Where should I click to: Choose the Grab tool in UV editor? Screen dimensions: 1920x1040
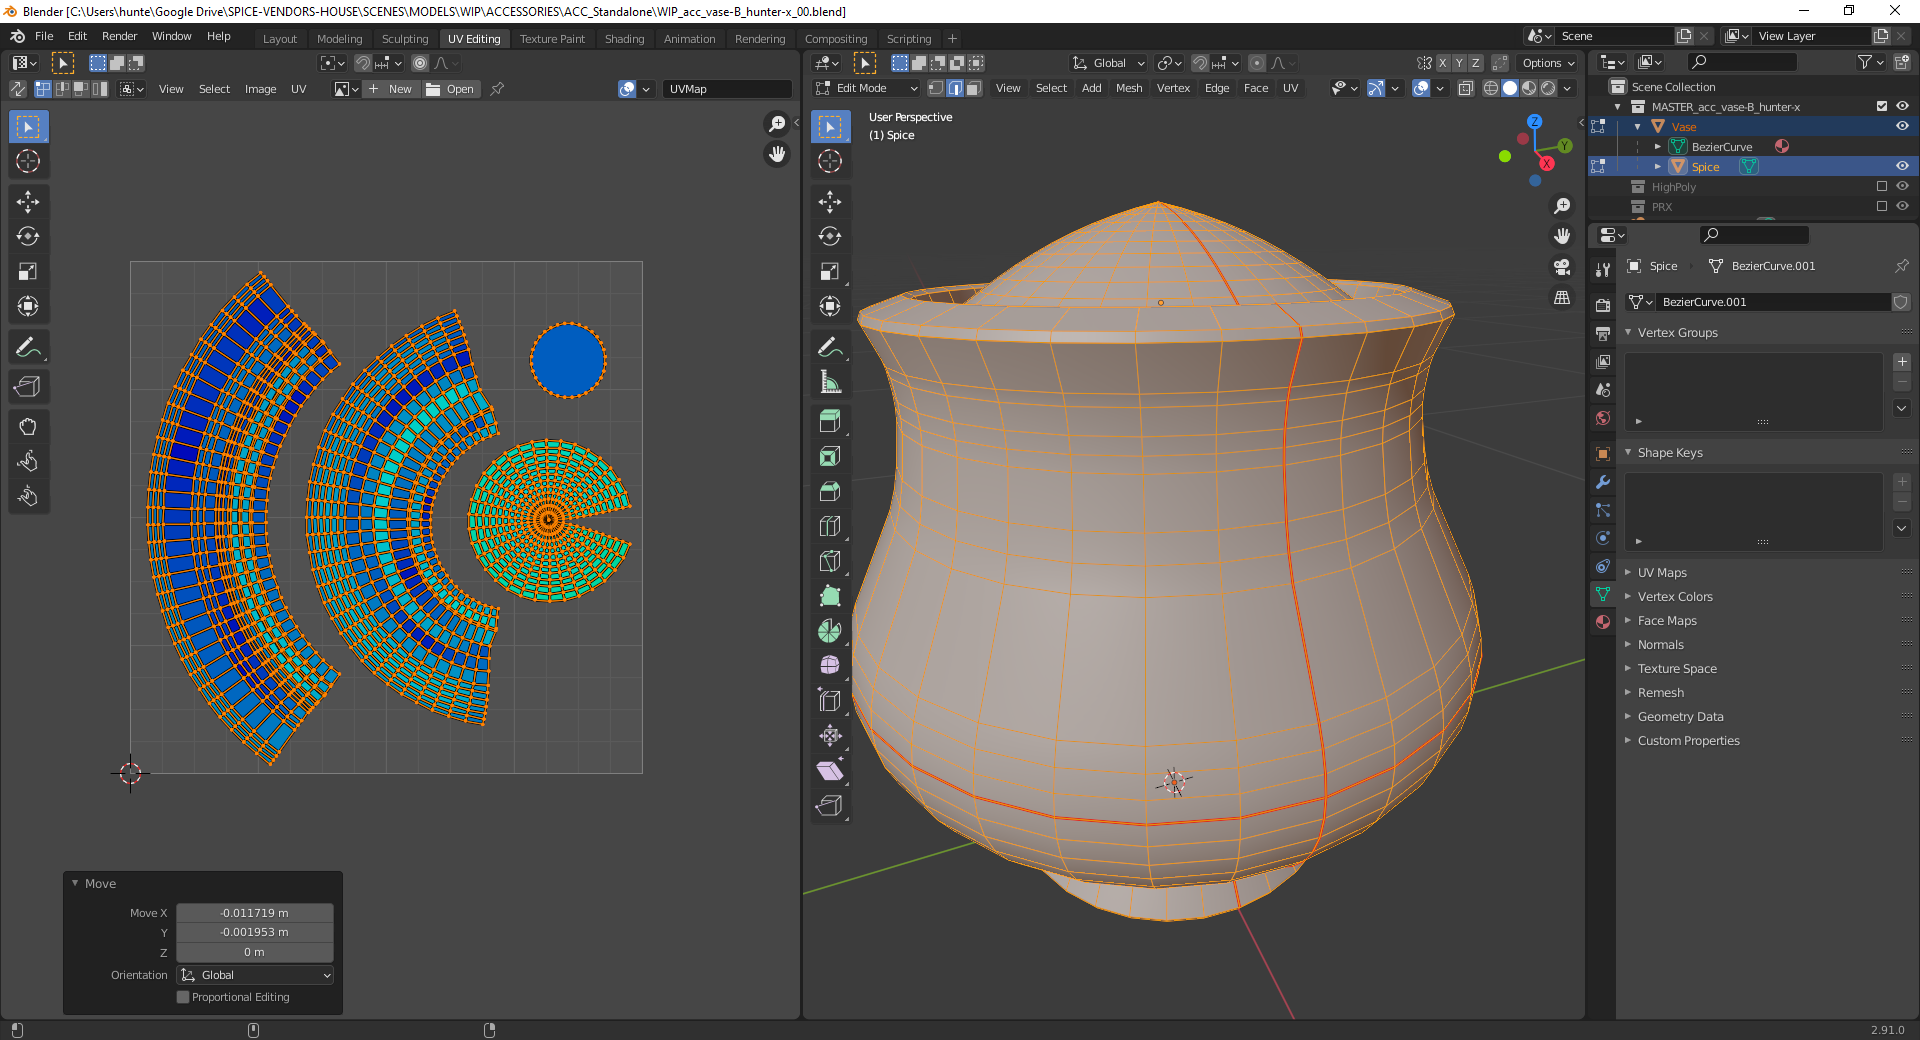pyautogui.click(x=28, y=427)
